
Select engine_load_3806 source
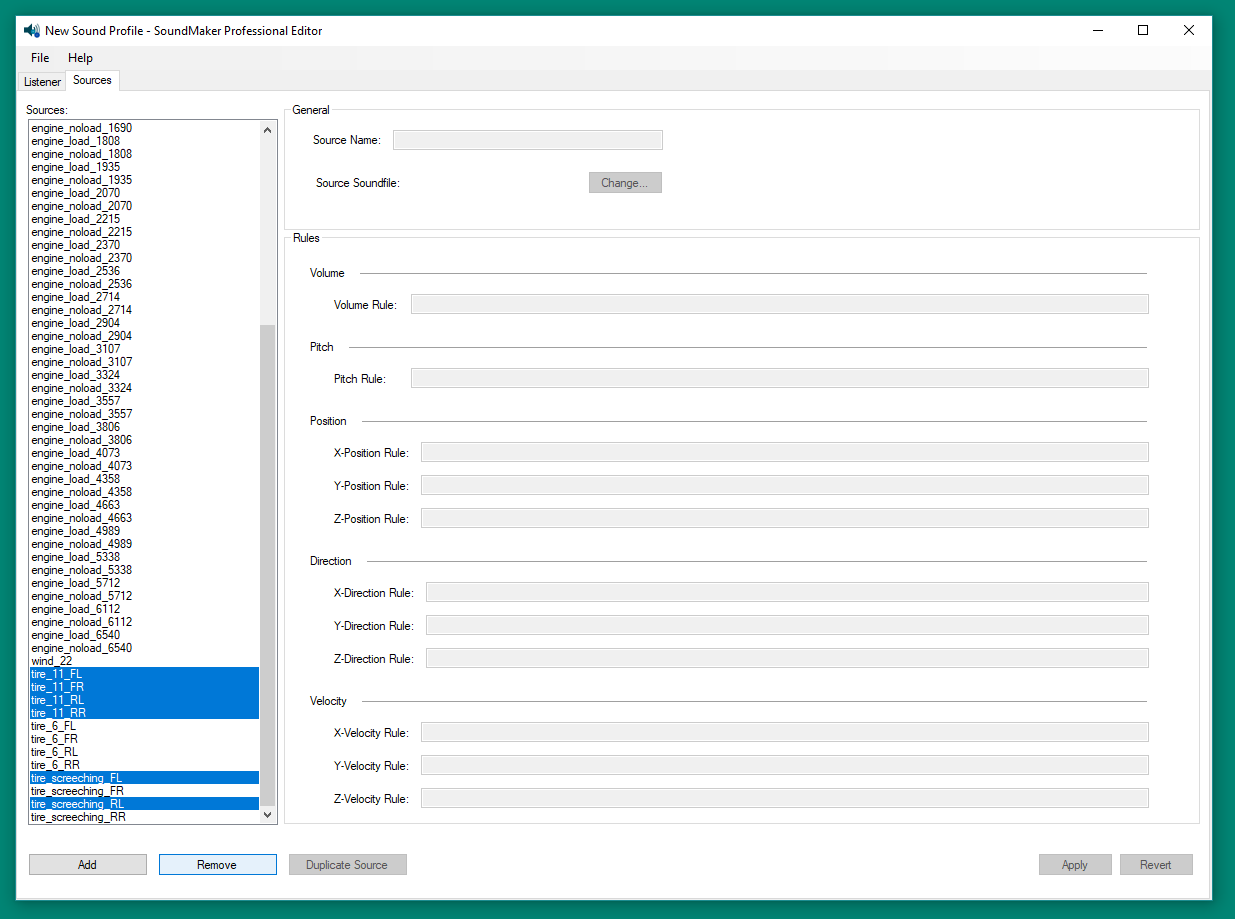(144, 427)
